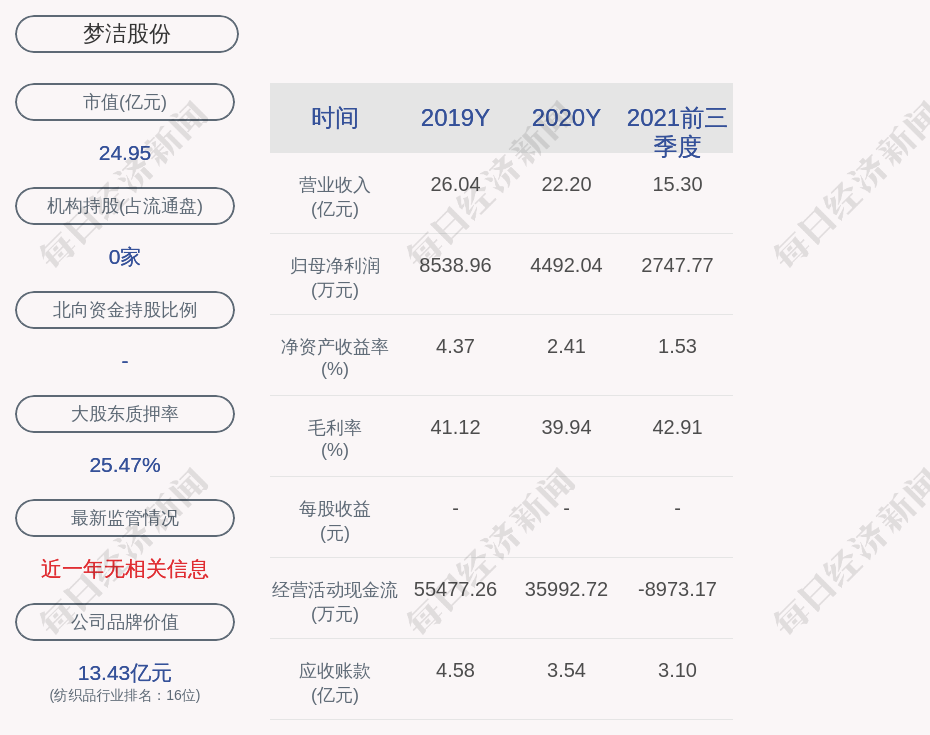Click the 25.47% pledge ratio value
Viewport: 930px width, 735px height.
click(125, 465)
